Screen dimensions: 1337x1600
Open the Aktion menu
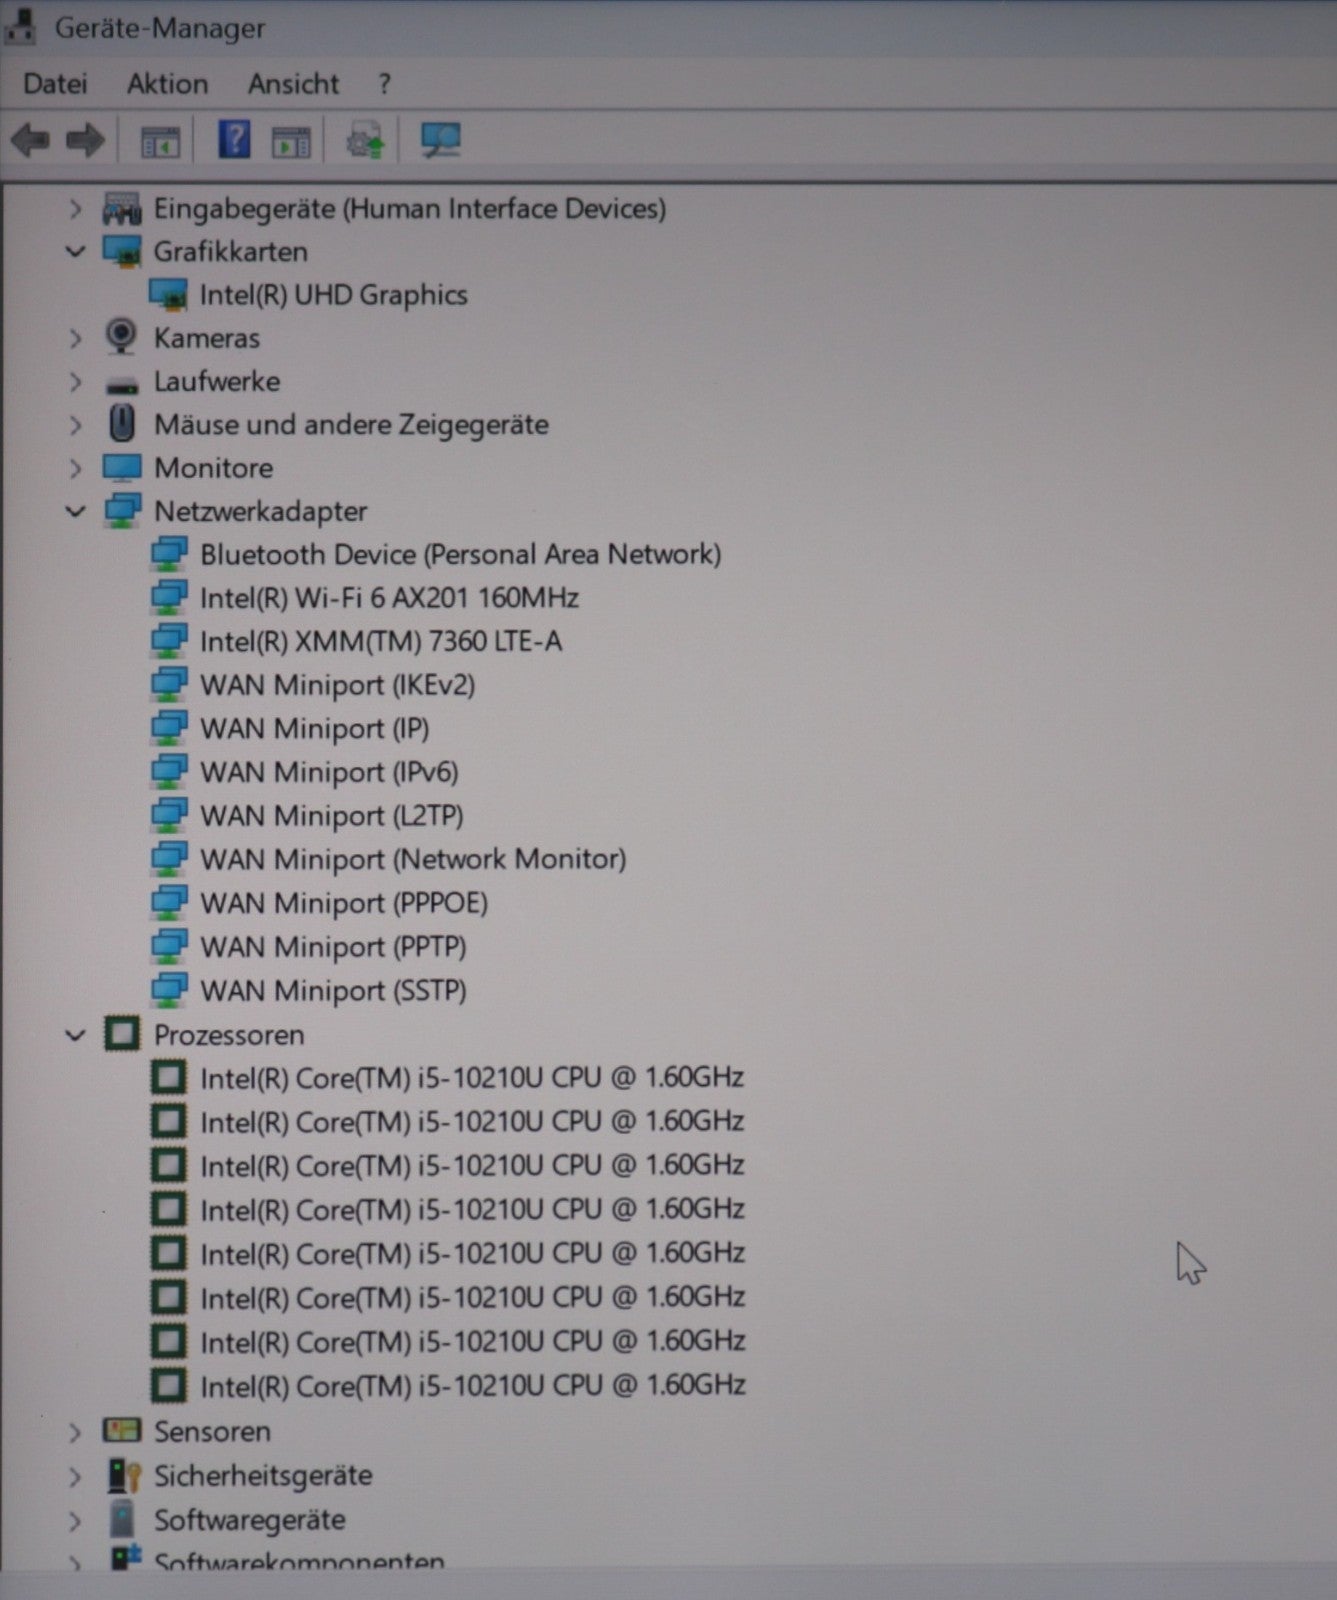[167, 84]
